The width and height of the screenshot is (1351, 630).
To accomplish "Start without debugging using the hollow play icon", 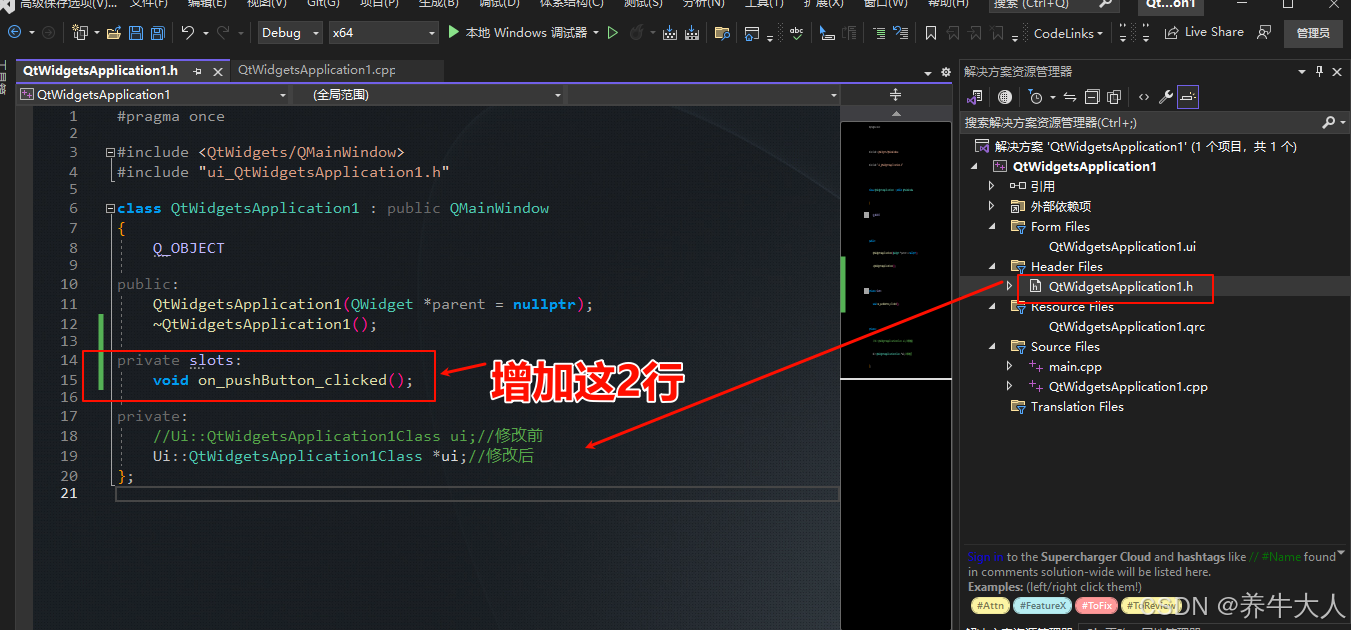I will (x=613, y=33).
